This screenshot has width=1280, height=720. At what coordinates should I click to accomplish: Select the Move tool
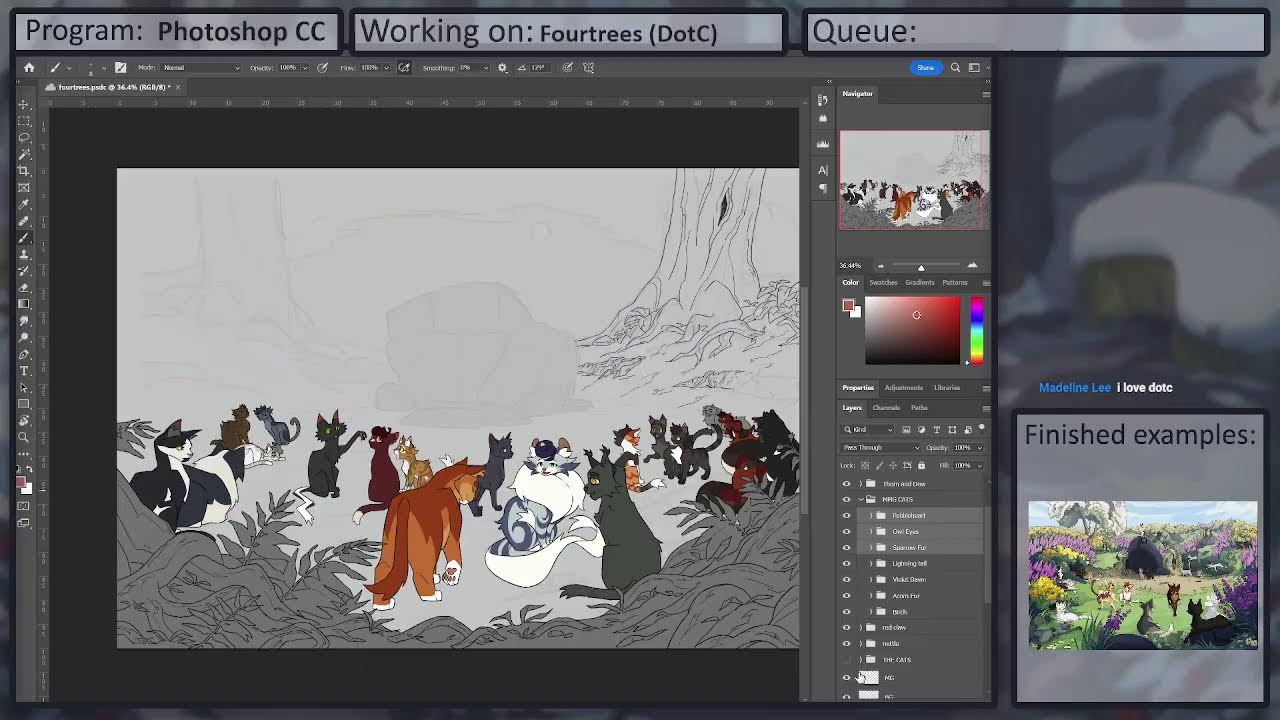(23, 103)
